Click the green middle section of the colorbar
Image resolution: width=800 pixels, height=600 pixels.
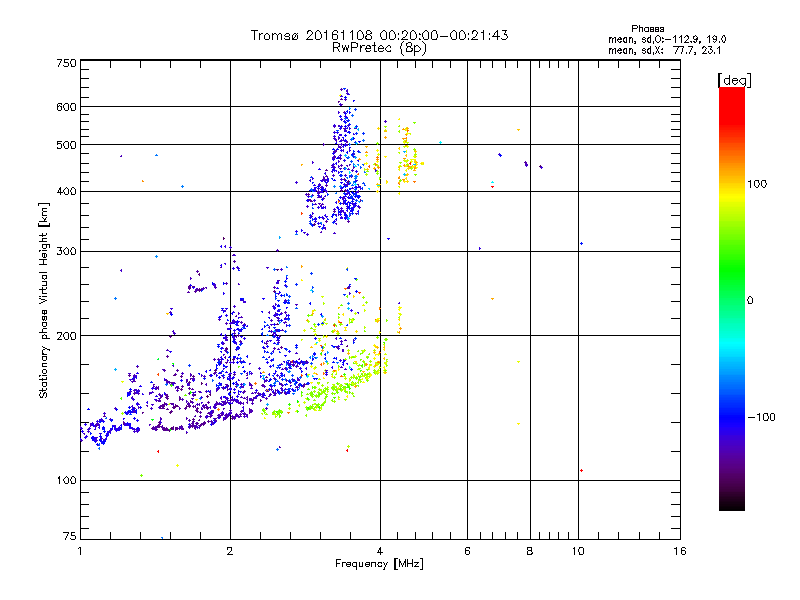click(x=732, y=270)
